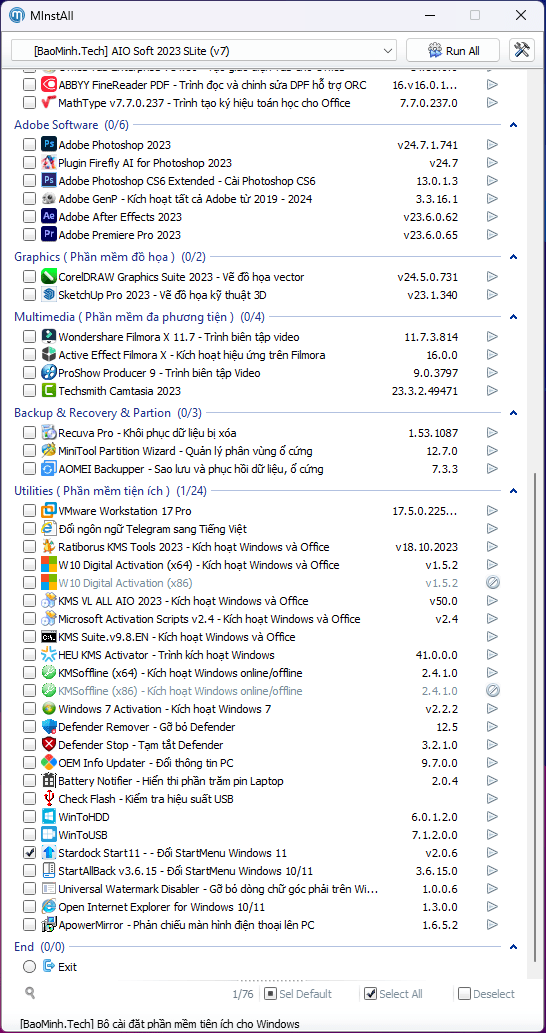Run WinToUSB using its play arrow
Image resolution: width=546 pixels, height=1033 pixels.
coord(492,835)
